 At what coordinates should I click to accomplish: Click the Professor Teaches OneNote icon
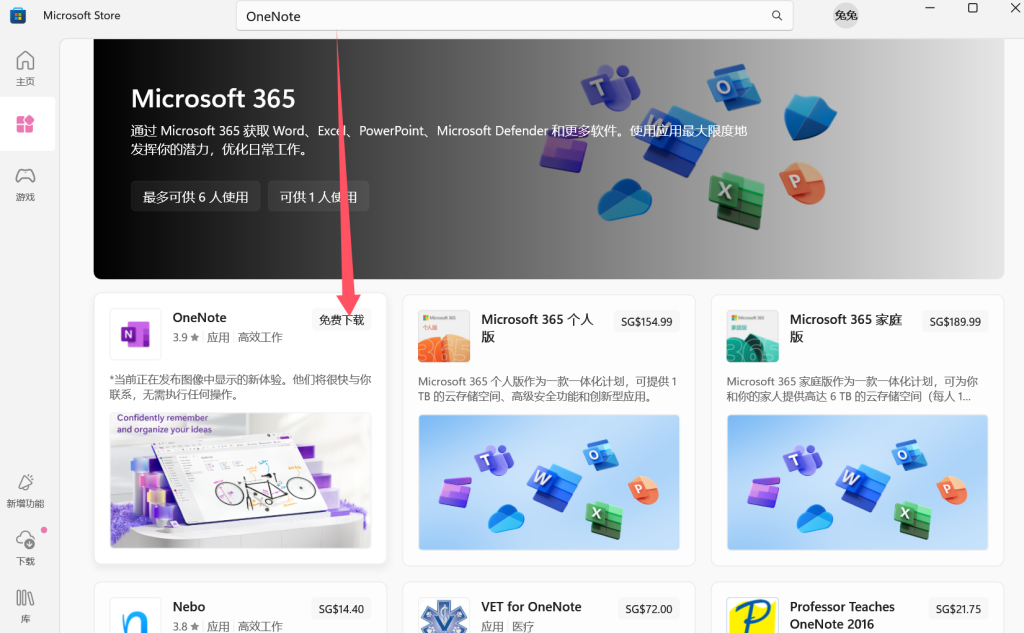(752, 615)
